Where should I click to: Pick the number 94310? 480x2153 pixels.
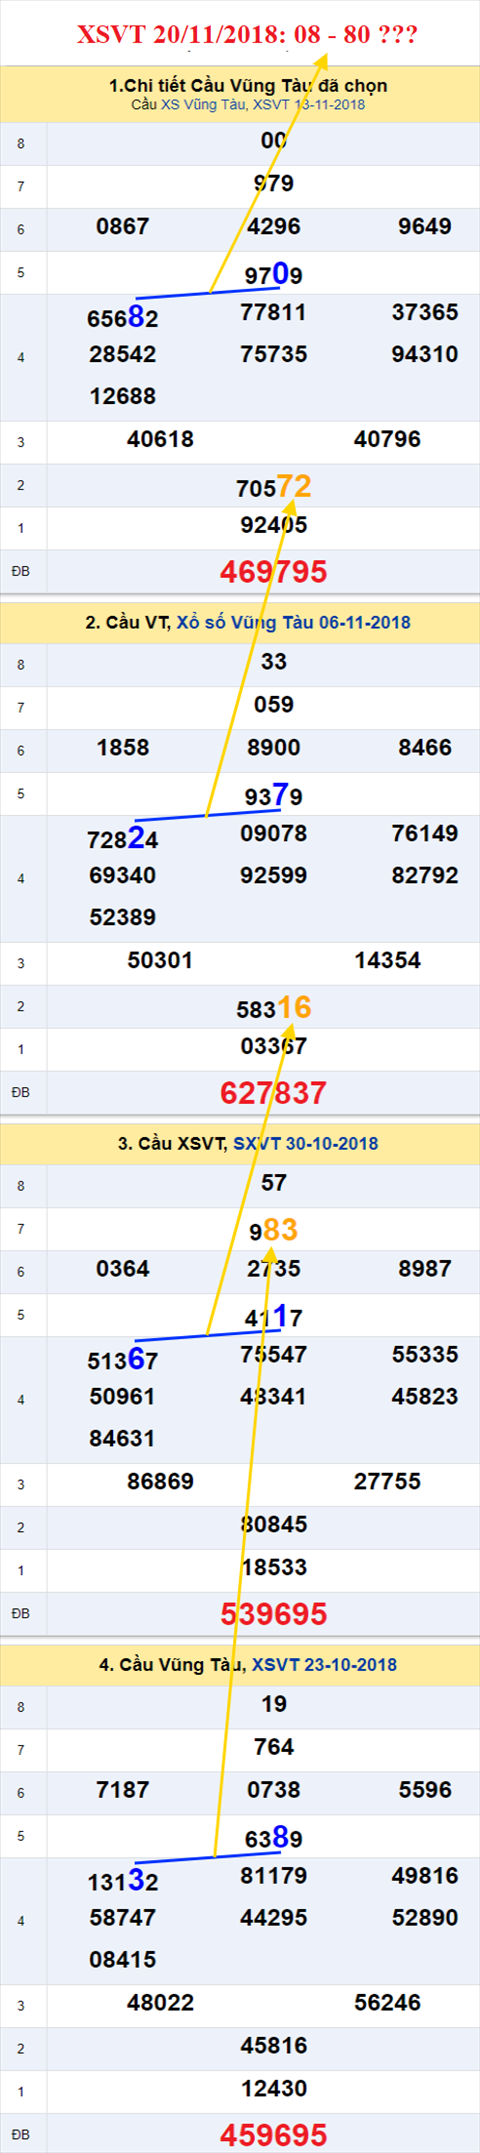pos(424,354)
